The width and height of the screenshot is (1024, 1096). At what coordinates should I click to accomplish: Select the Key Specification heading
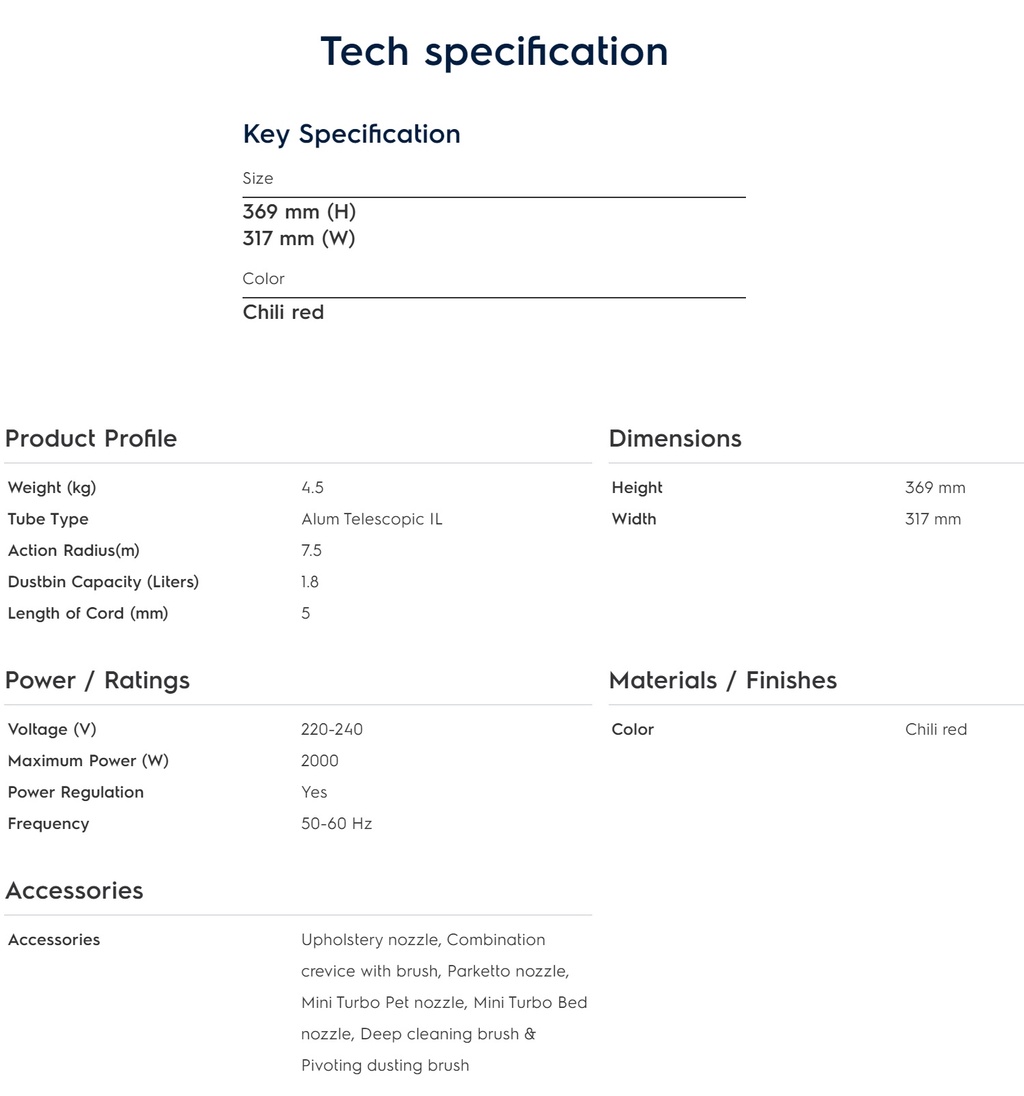pos(352,134)
